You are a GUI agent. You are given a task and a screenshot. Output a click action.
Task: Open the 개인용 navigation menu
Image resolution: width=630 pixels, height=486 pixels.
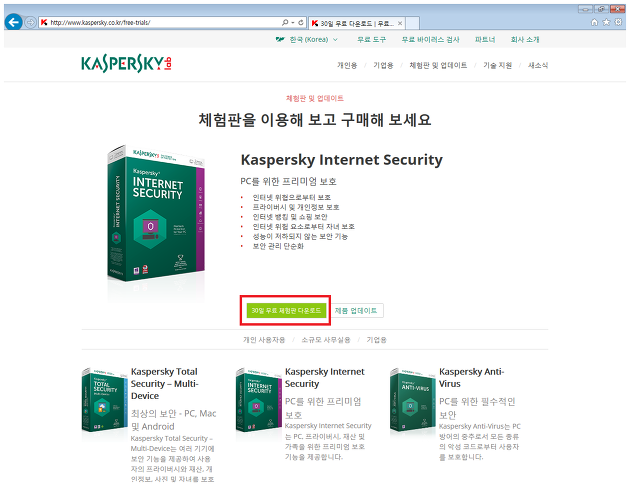347,65
